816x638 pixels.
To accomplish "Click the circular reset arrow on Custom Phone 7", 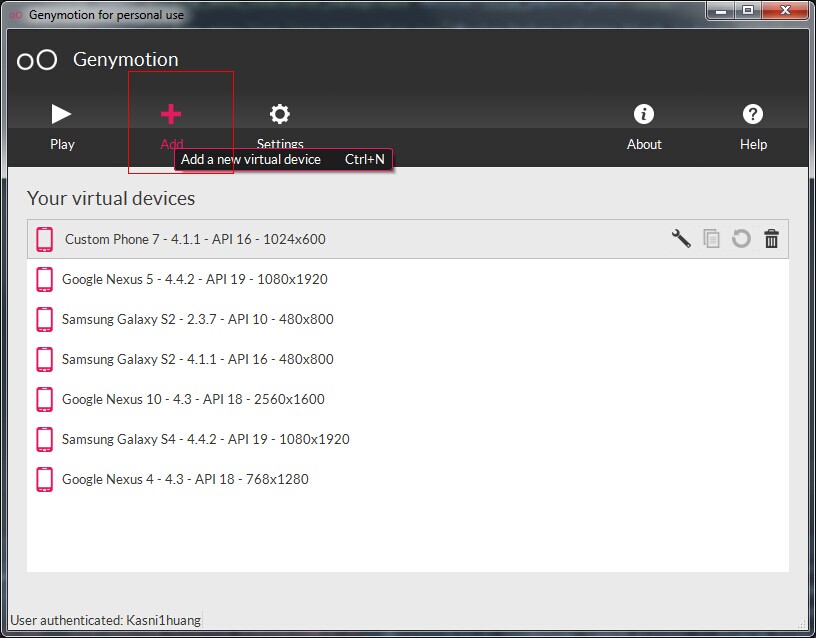I will pyautogui.click(x=741, y=239).
